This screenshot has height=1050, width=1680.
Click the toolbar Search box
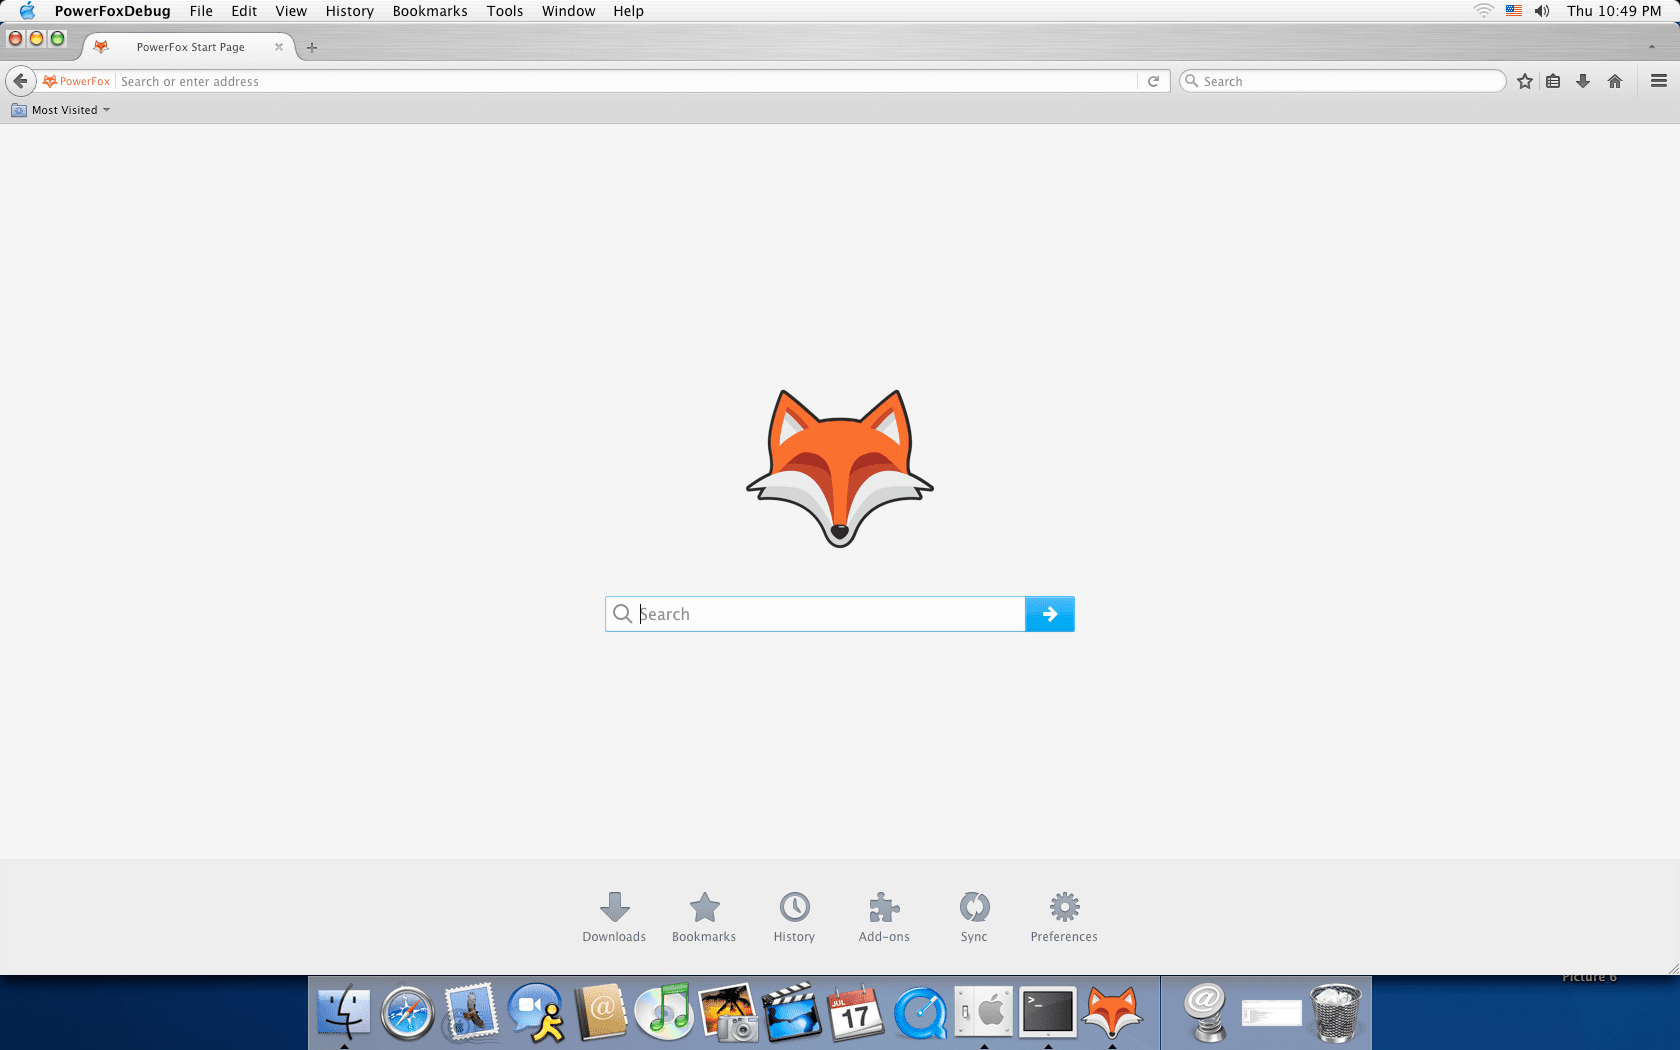click(1342, 81)
